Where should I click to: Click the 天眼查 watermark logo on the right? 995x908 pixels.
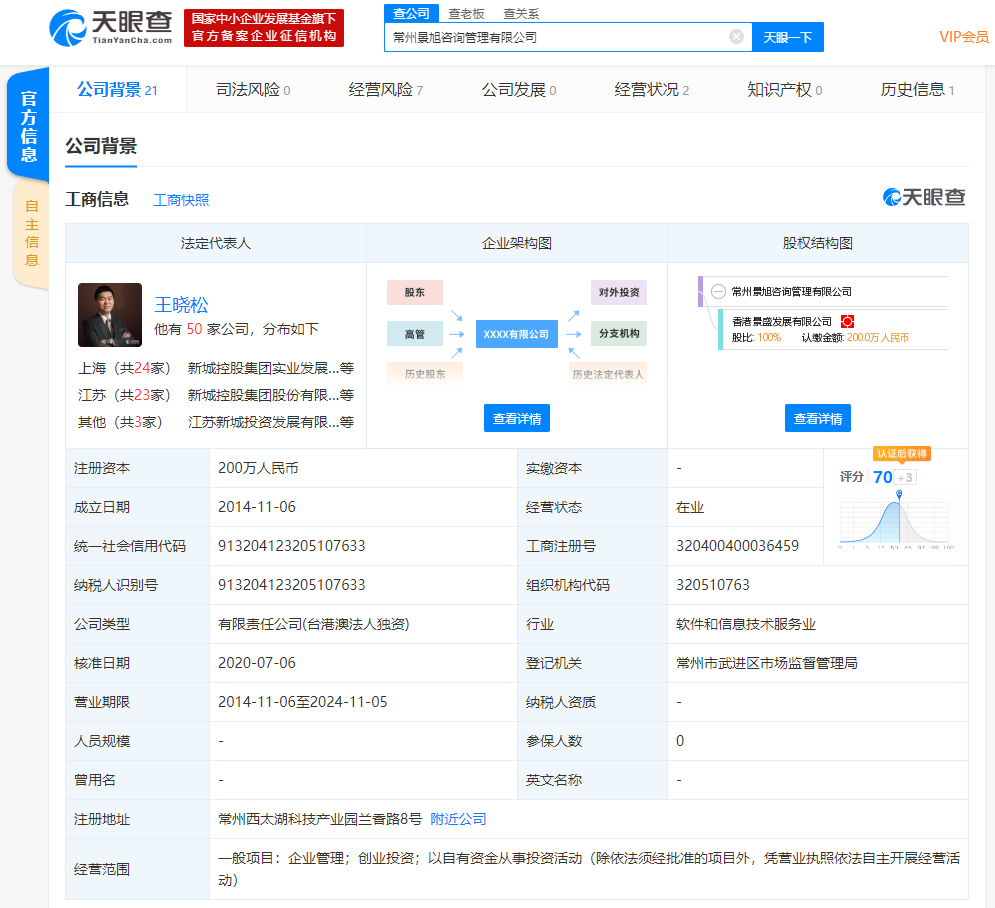tap(924, 197)
